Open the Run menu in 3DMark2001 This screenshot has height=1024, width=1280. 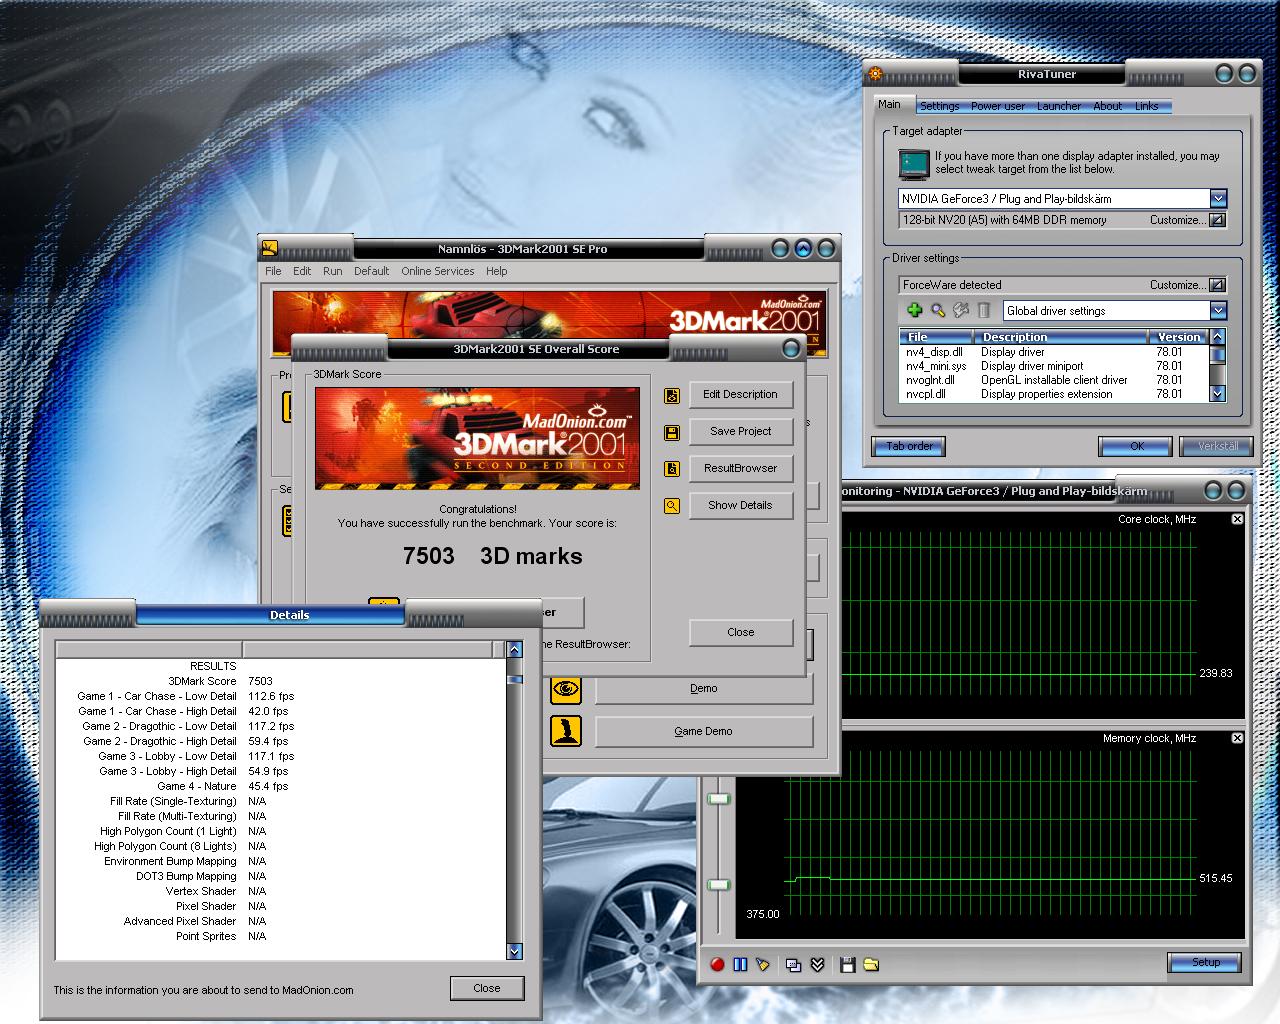tap(332, 271)
